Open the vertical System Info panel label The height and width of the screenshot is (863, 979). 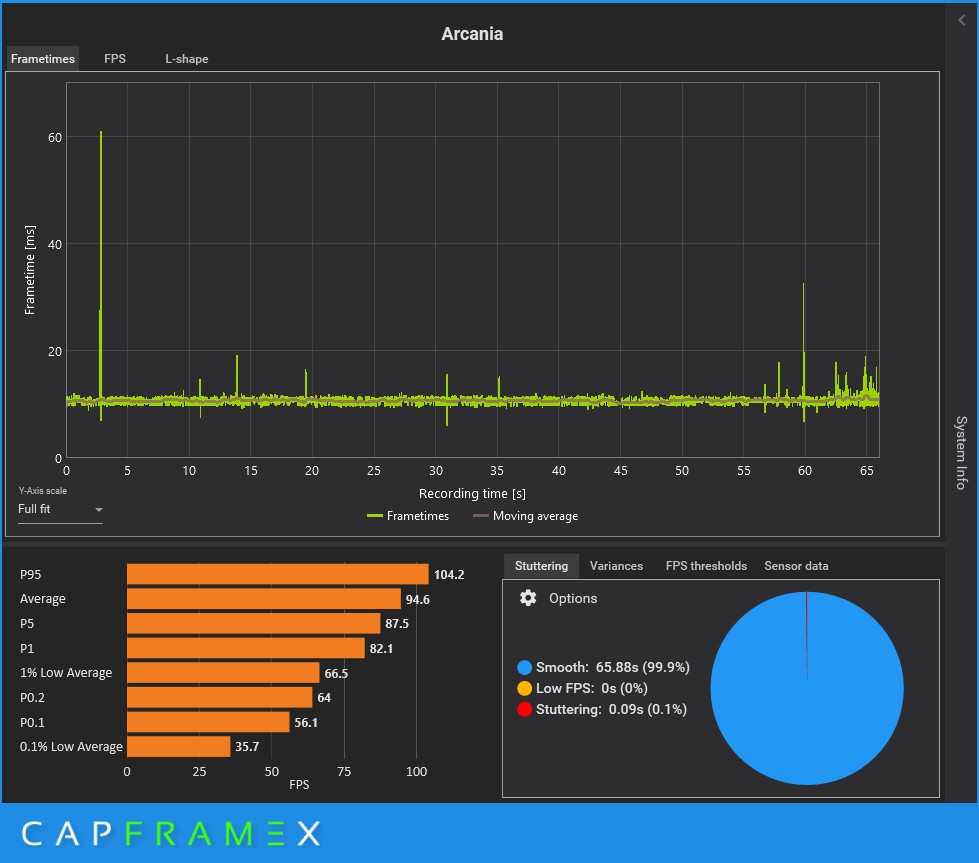(962, 453)
